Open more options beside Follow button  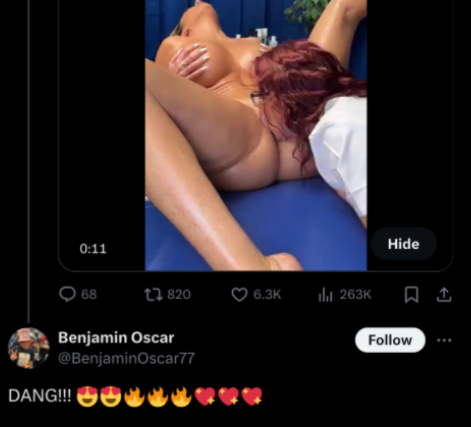pos(444,340)
